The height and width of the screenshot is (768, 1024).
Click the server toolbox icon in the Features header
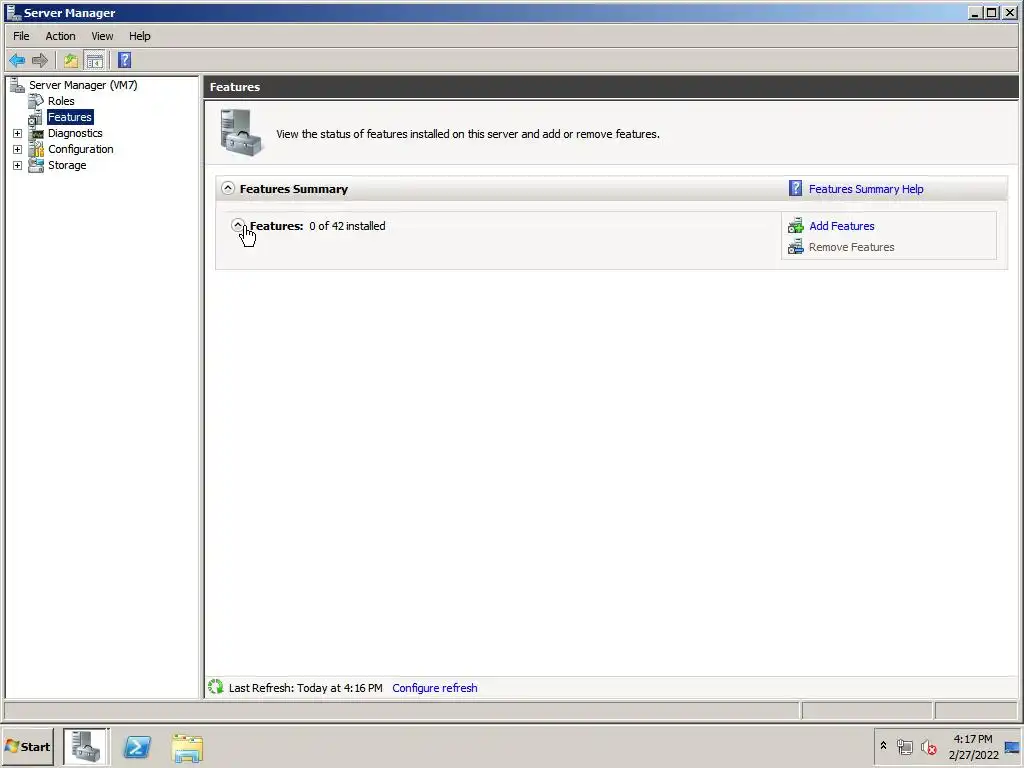pos(240,133)
